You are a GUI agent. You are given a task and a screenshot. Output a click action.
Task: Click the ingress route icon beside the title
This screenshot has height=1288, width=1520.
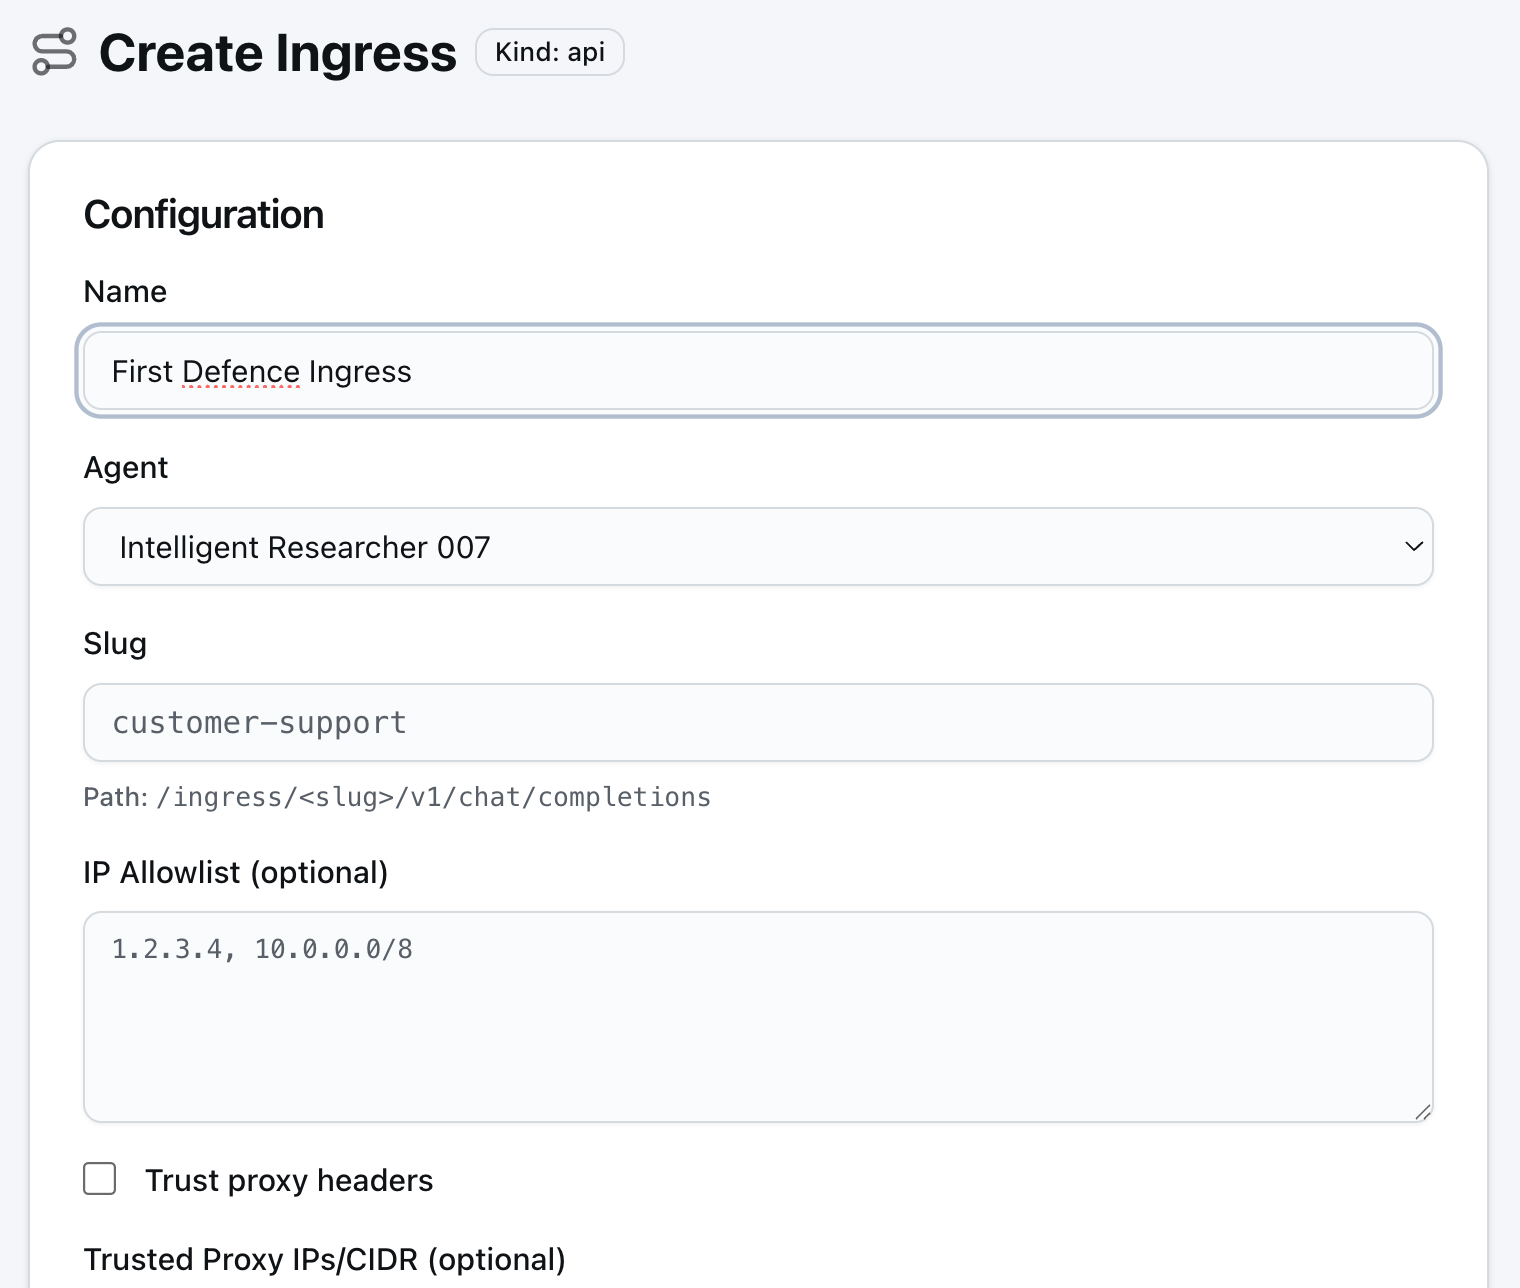54,52
